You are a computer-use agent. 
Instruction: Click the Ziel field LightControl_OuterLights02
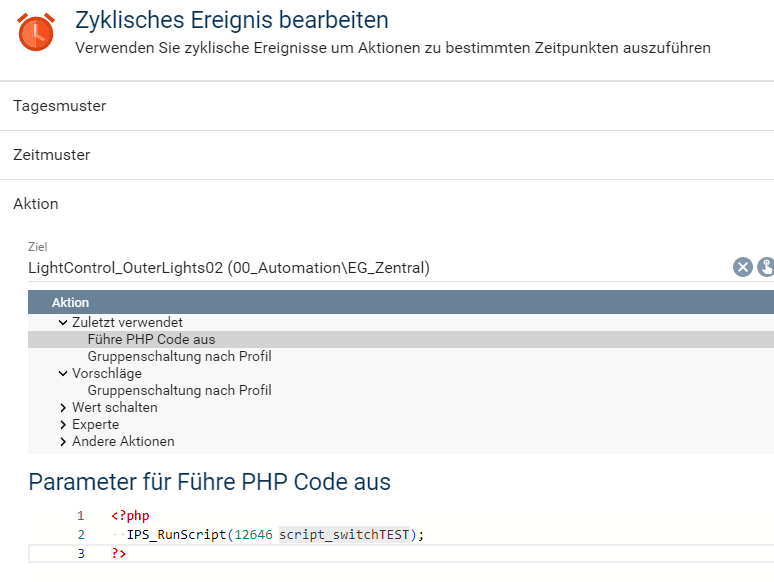click(x=229, y=268)
